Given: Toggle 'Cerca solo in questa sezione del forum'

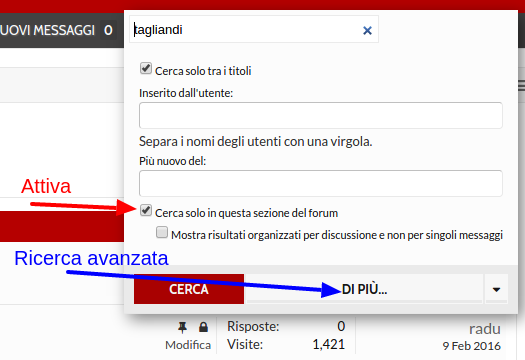Looking at the screenshot, I should [146, 210].
